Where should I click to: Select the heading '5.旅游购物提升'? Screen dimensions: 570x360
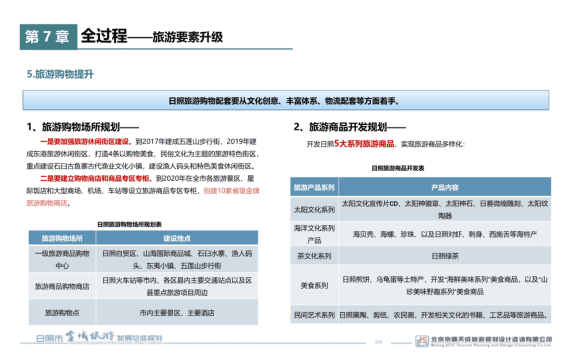tap(60, 74)
